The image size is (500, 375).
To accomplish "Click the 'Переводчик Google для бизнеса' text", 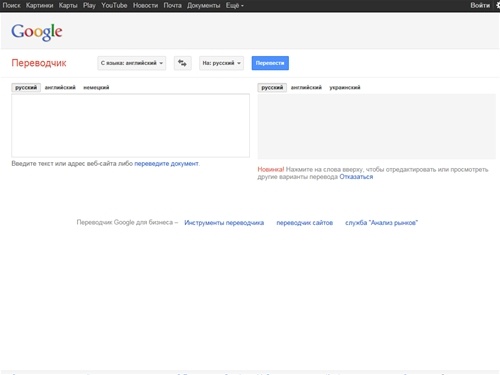I will point(125,222).
